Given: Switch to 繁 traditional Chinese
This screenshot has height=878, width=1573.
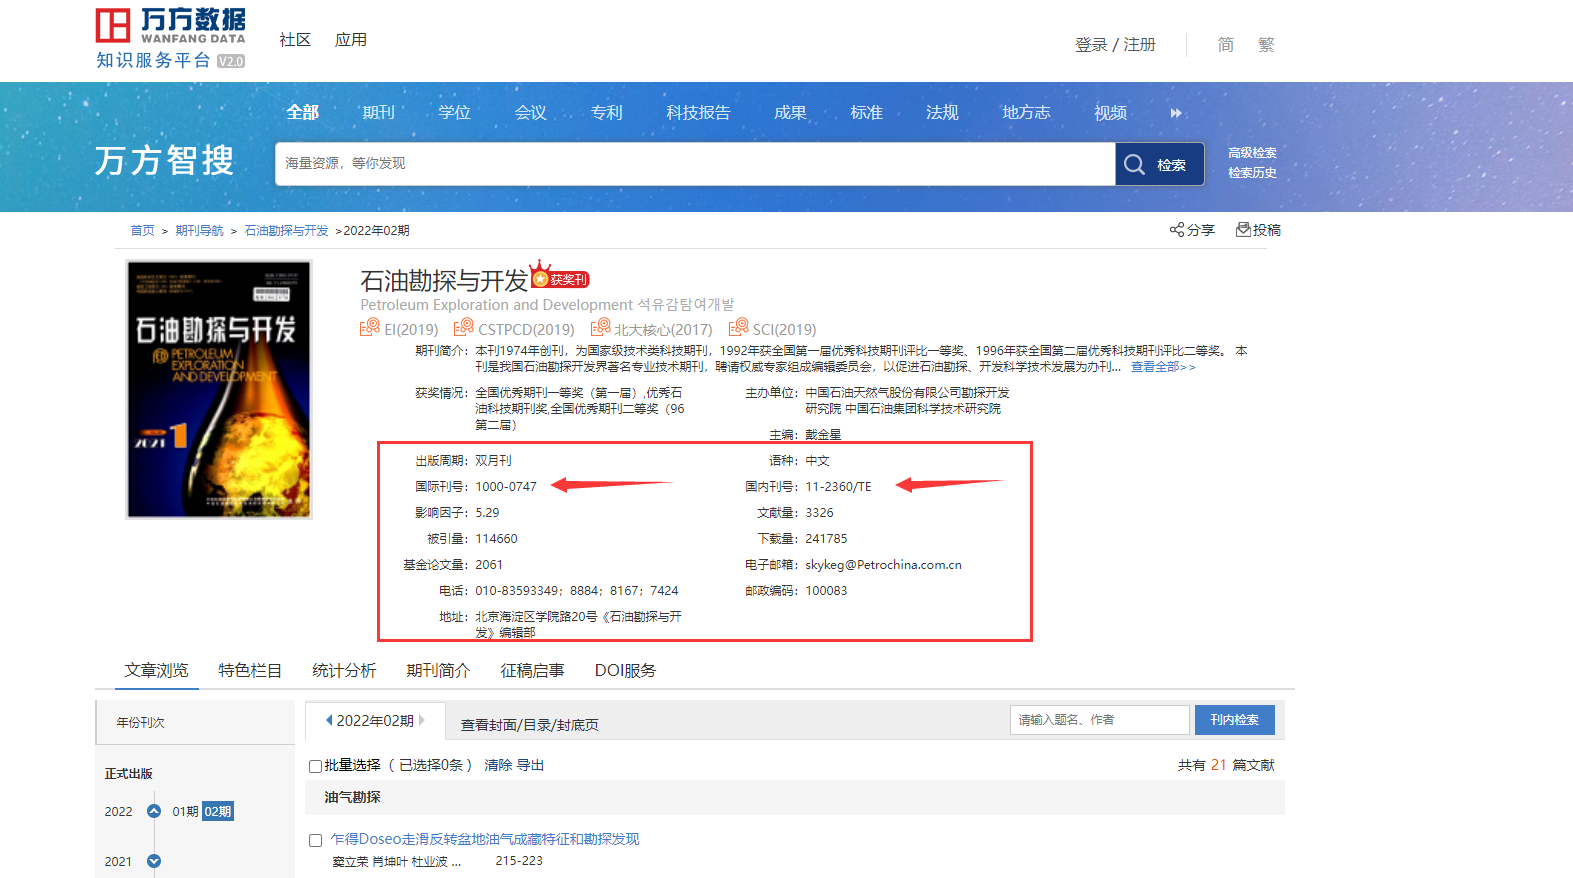Looking at the screenshot, I should (1266, 45).
